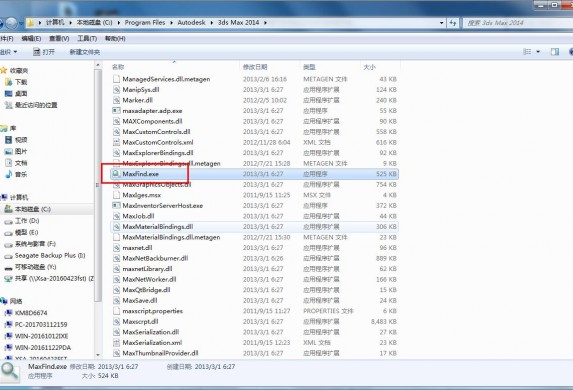Click the Maxiges.msx file icon
The image size is (573, 390).
pyautogui.click(x=116, y=195)
